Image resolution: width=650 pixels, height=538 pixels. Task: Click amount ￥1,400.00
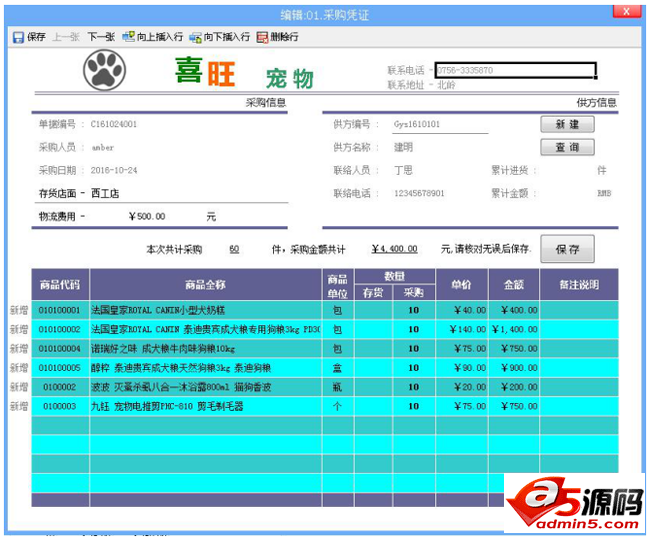515,329
